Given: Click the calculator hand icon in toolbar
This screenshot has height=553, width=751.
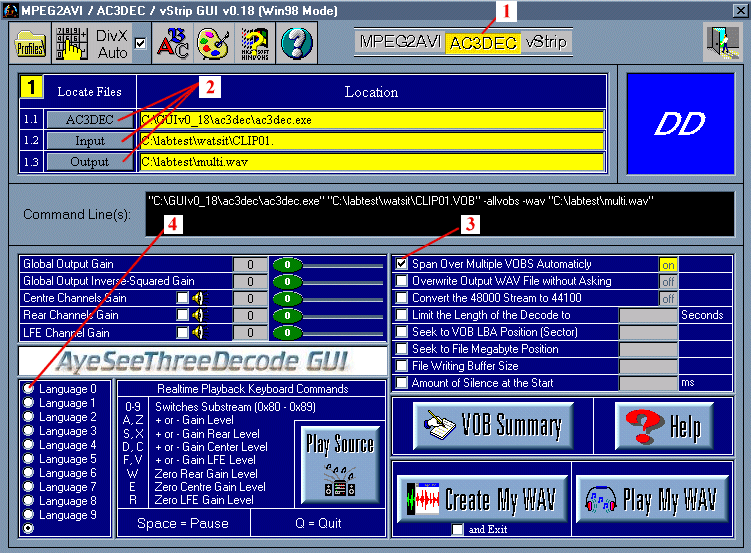Looking at the screenshot, I should tap(72, 44).
